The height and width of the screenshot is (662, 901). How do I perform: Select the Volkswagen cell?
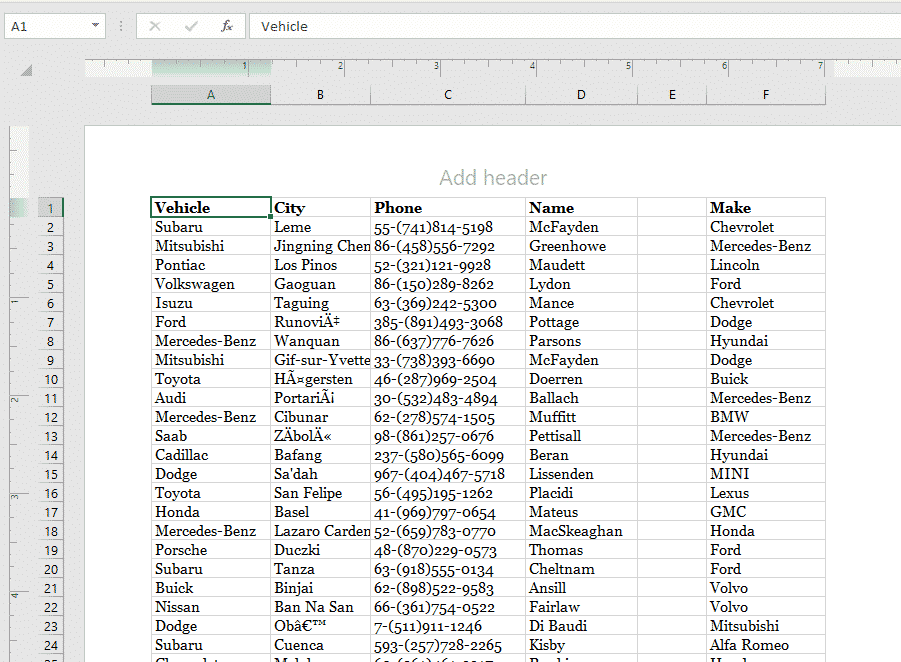pyautogui.click(x=211, y=284)
